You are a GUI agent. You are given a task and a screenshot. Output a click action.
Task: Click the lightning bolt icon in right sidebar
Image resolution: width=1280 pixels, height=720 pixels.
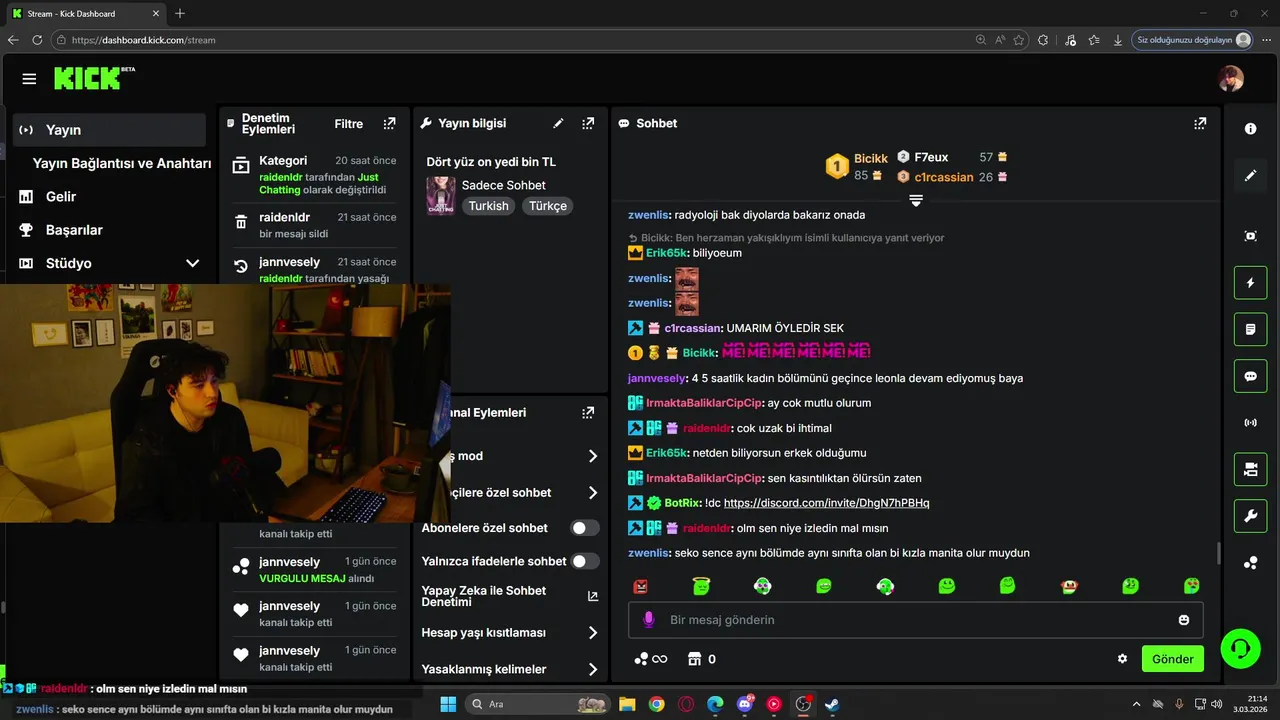(x=1250, y=283)
